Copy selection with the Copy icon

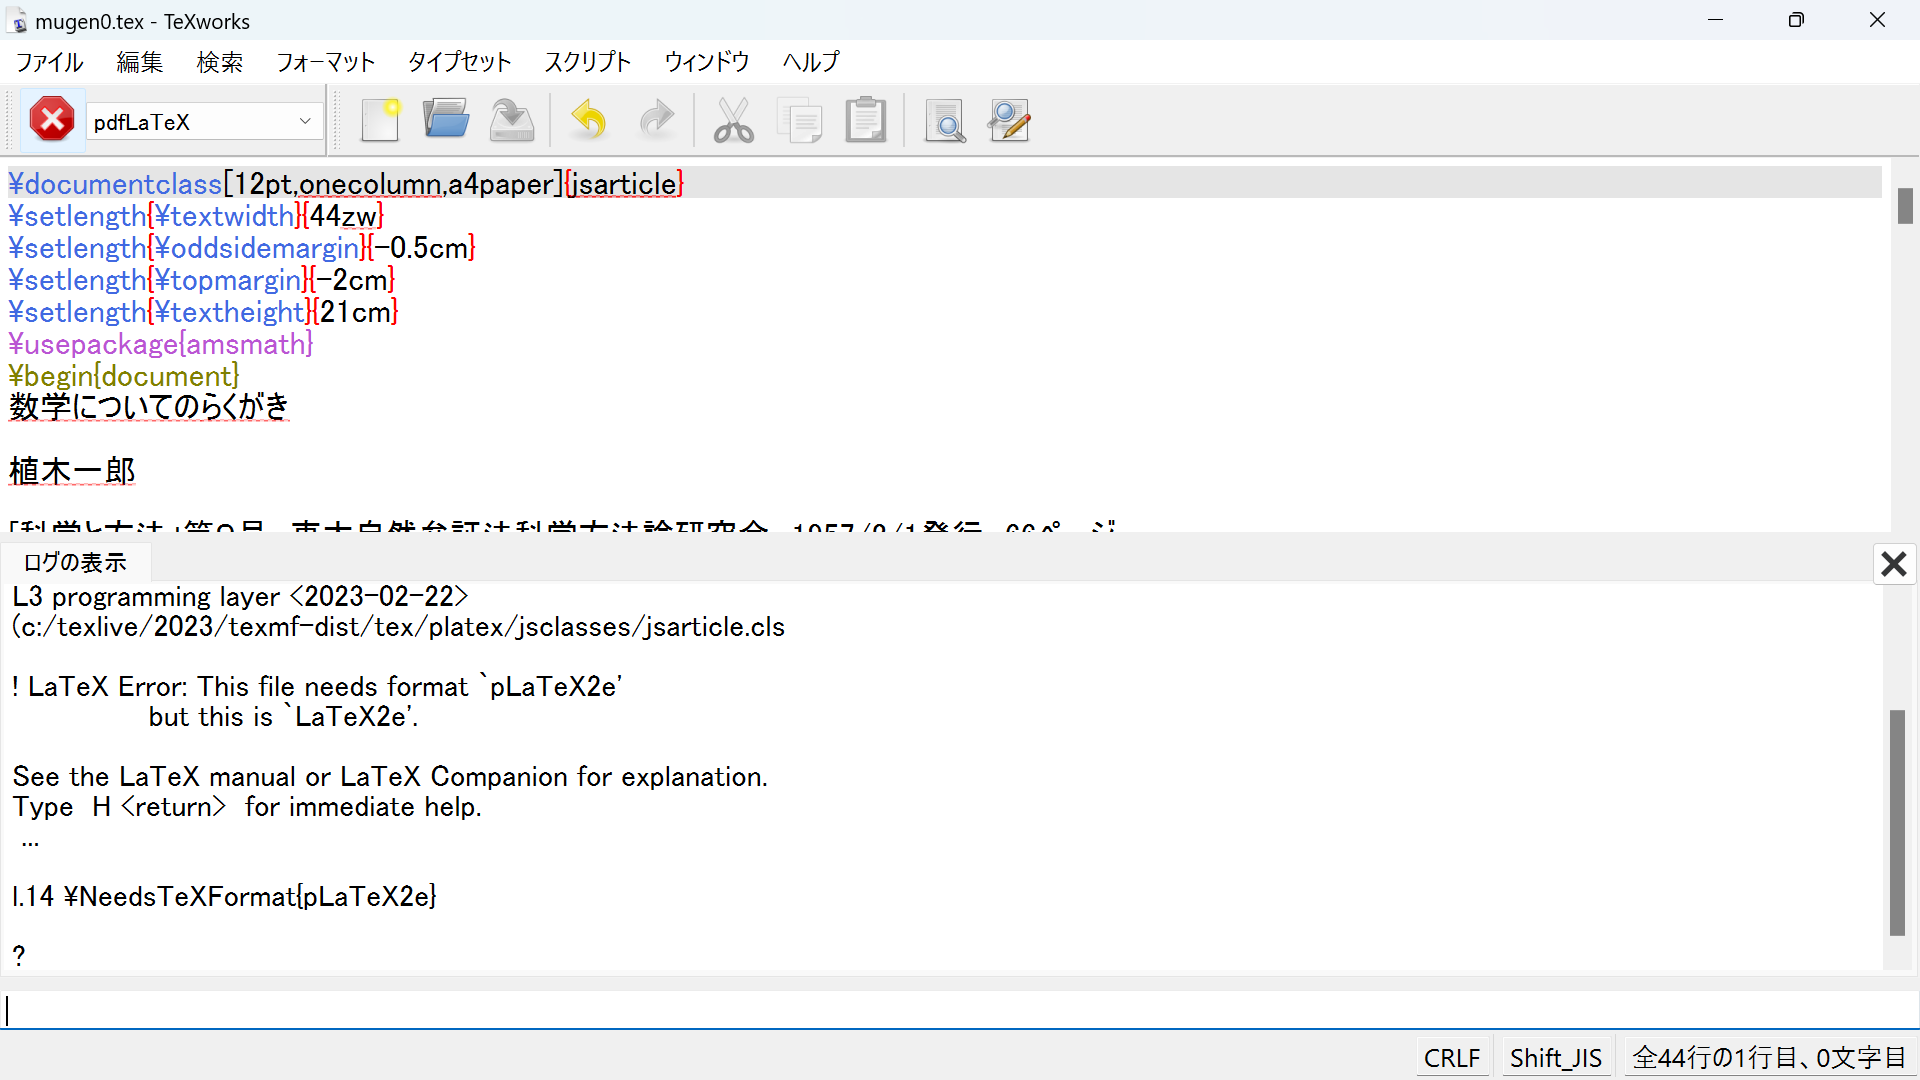[x=800, y=121]
